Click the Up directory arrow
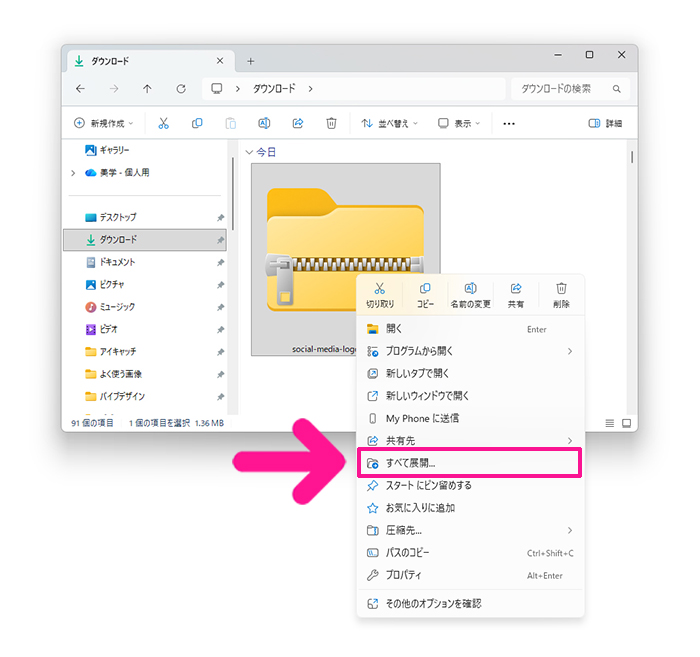Image resolution: width=700 pixels, height=657 pixels. (x=147, y=89)
